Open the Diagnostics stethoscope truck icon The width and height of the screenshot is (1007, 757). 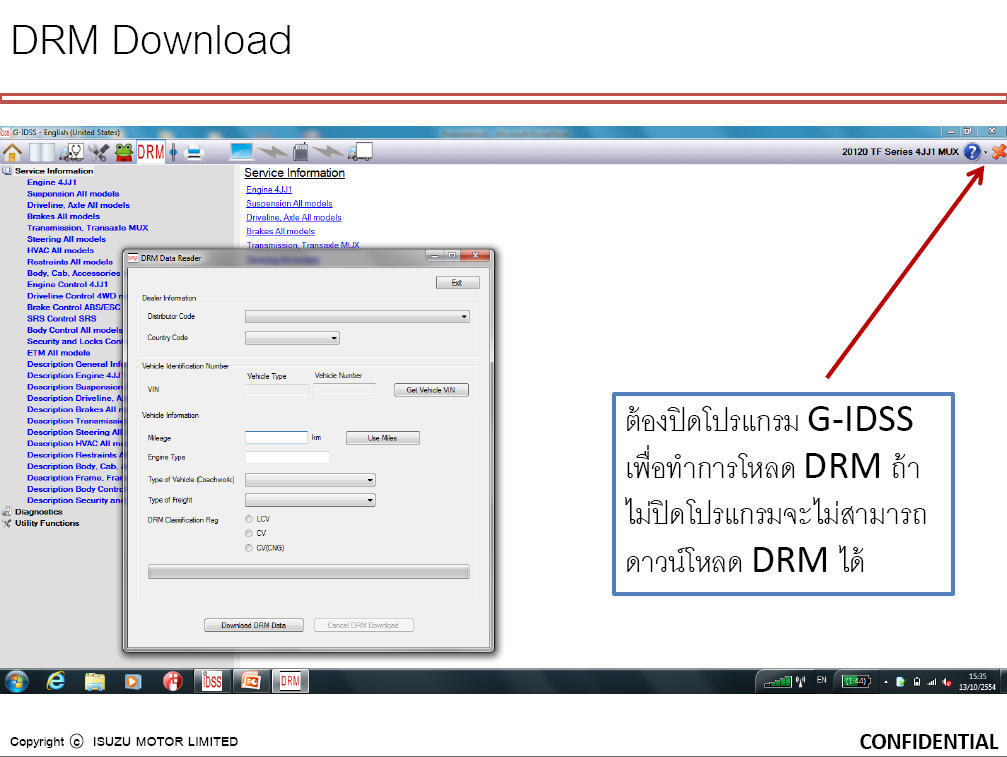pos(71,152)
